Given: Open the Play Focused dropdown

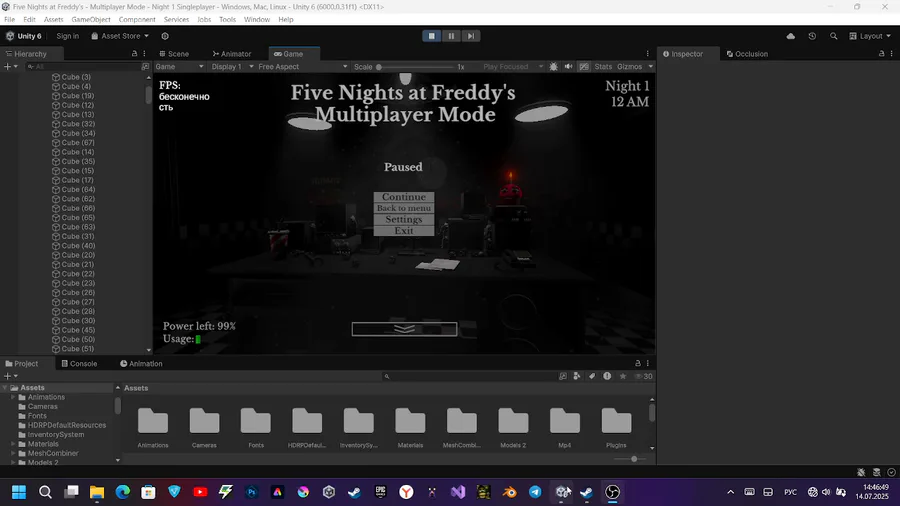Looking at the screenshot, I should [x=513, y=67].
